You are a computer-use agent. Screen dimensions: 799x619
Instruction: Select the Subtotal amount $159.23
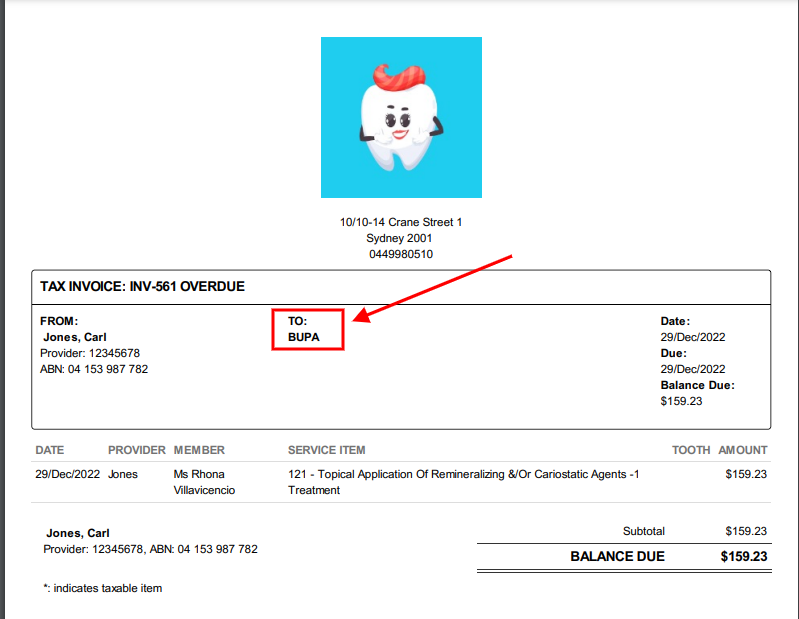point(746,531)
